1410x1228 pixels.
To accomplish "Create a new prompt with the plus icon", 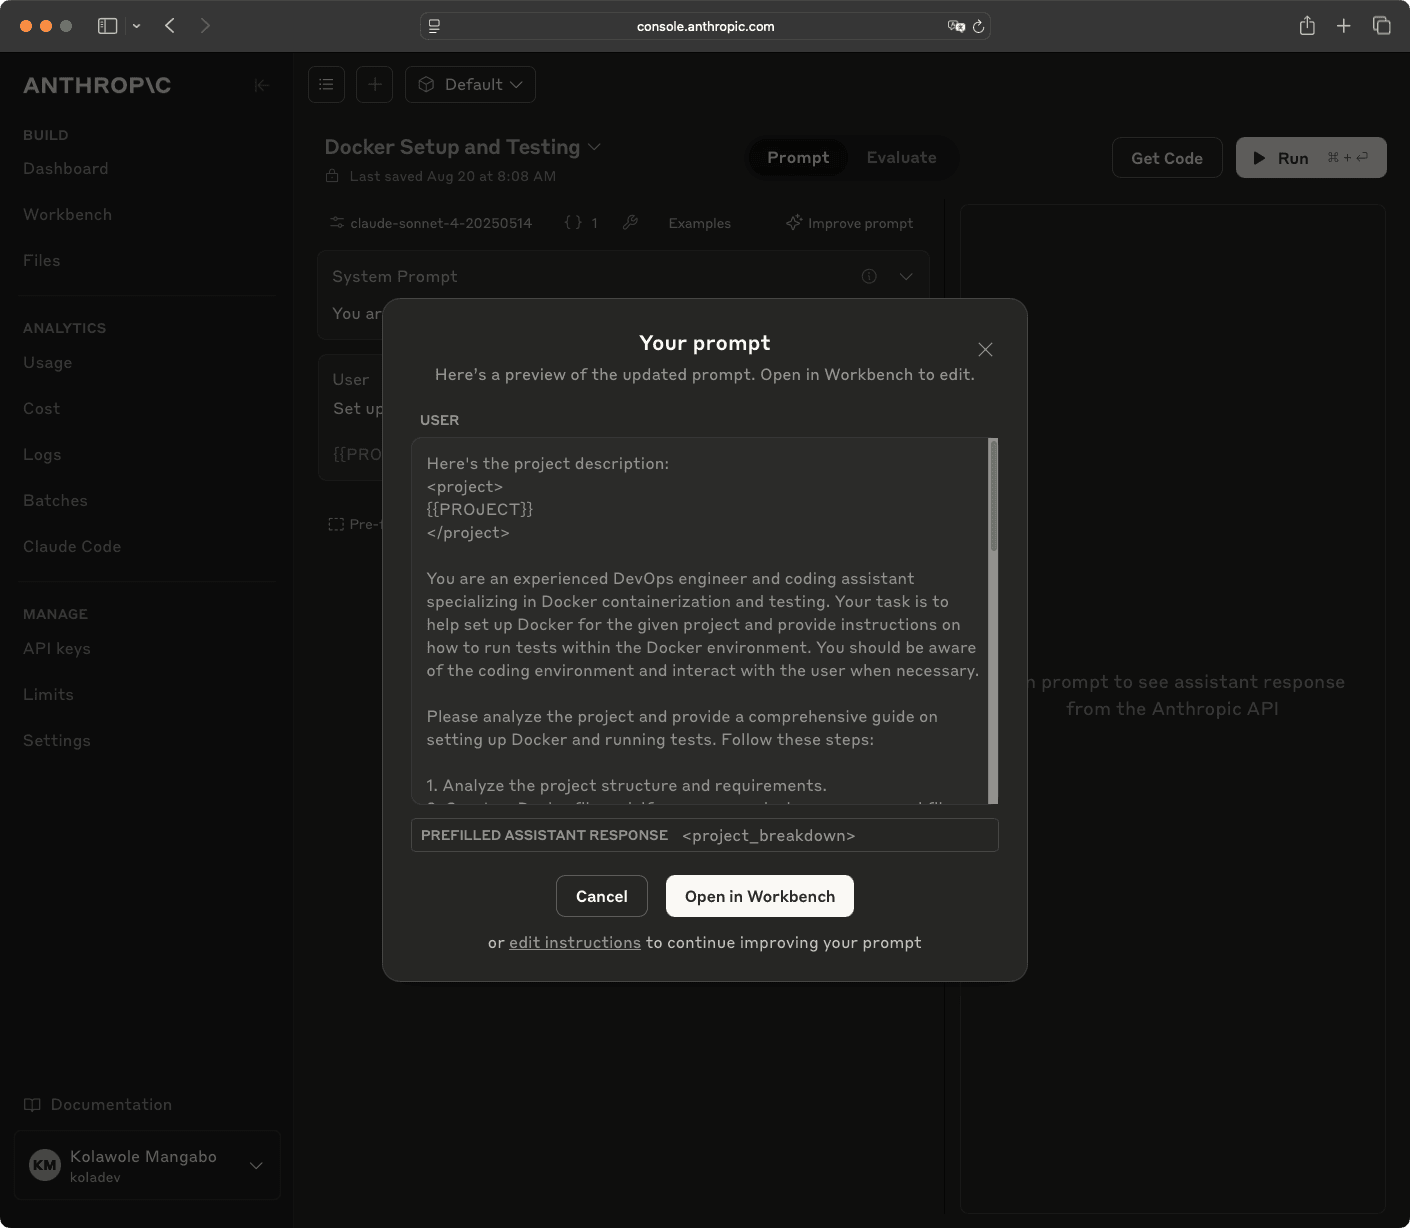I will click(x=374, y=84).
